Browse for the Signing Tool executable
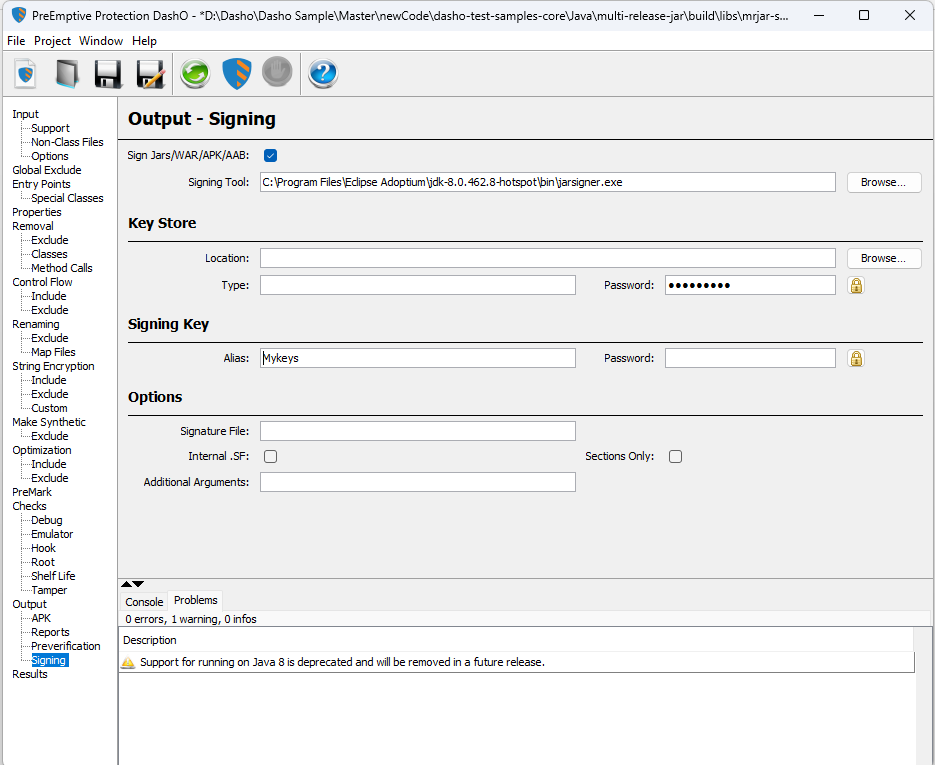 (884, 182)
